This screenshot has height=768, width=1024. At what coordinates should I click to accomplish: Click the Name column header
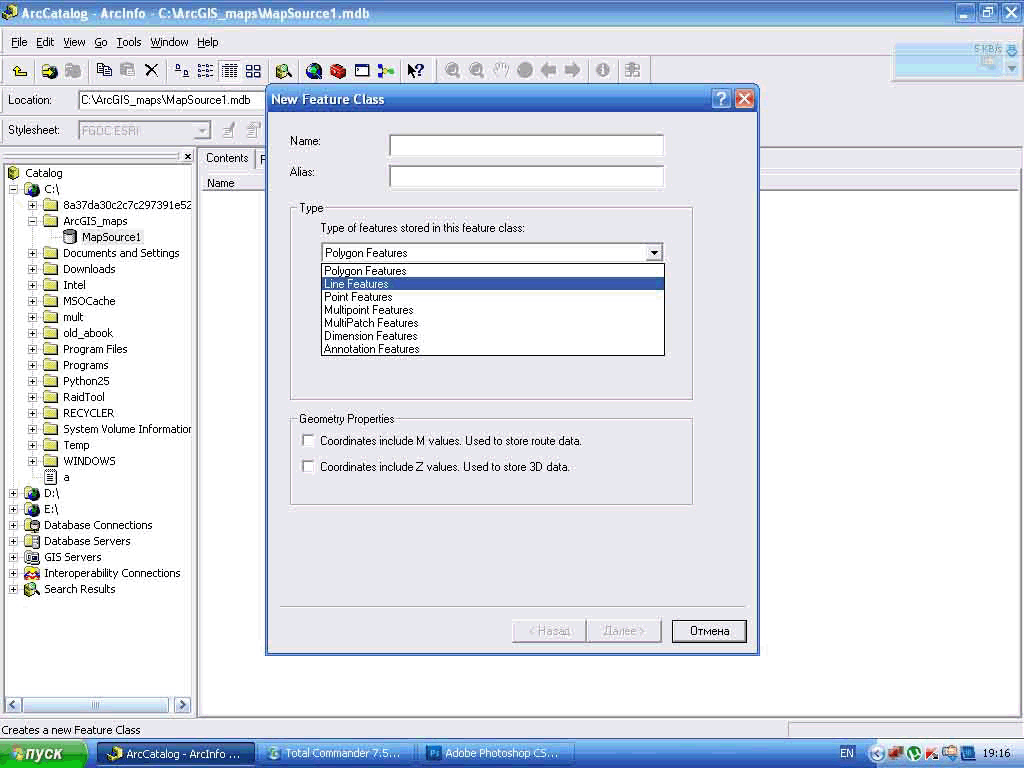221,184
